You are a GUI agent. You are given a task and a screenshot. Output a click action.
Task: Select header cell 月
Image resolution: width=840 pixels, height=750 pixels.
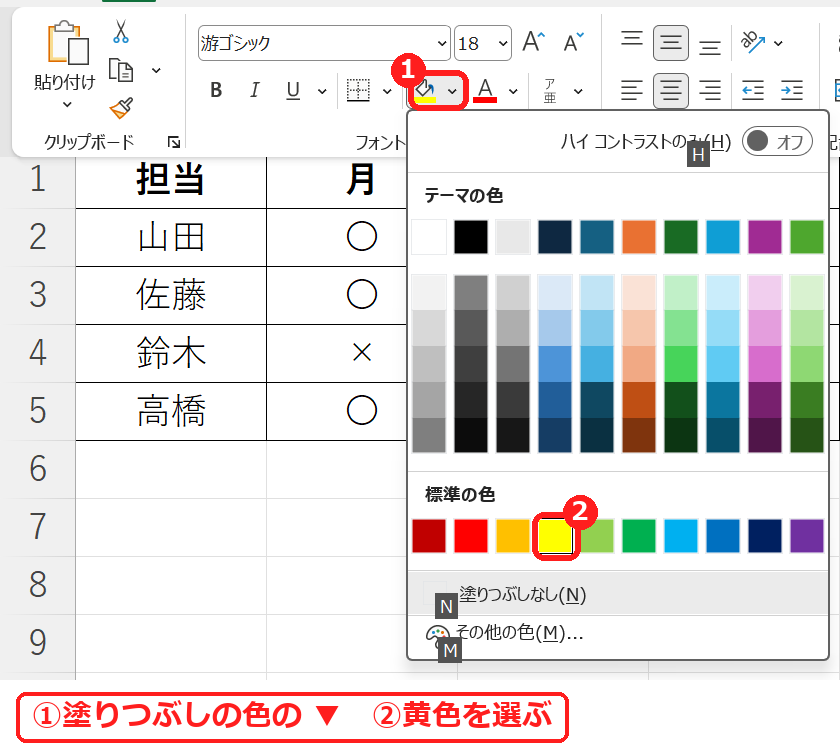coord(336,180)
